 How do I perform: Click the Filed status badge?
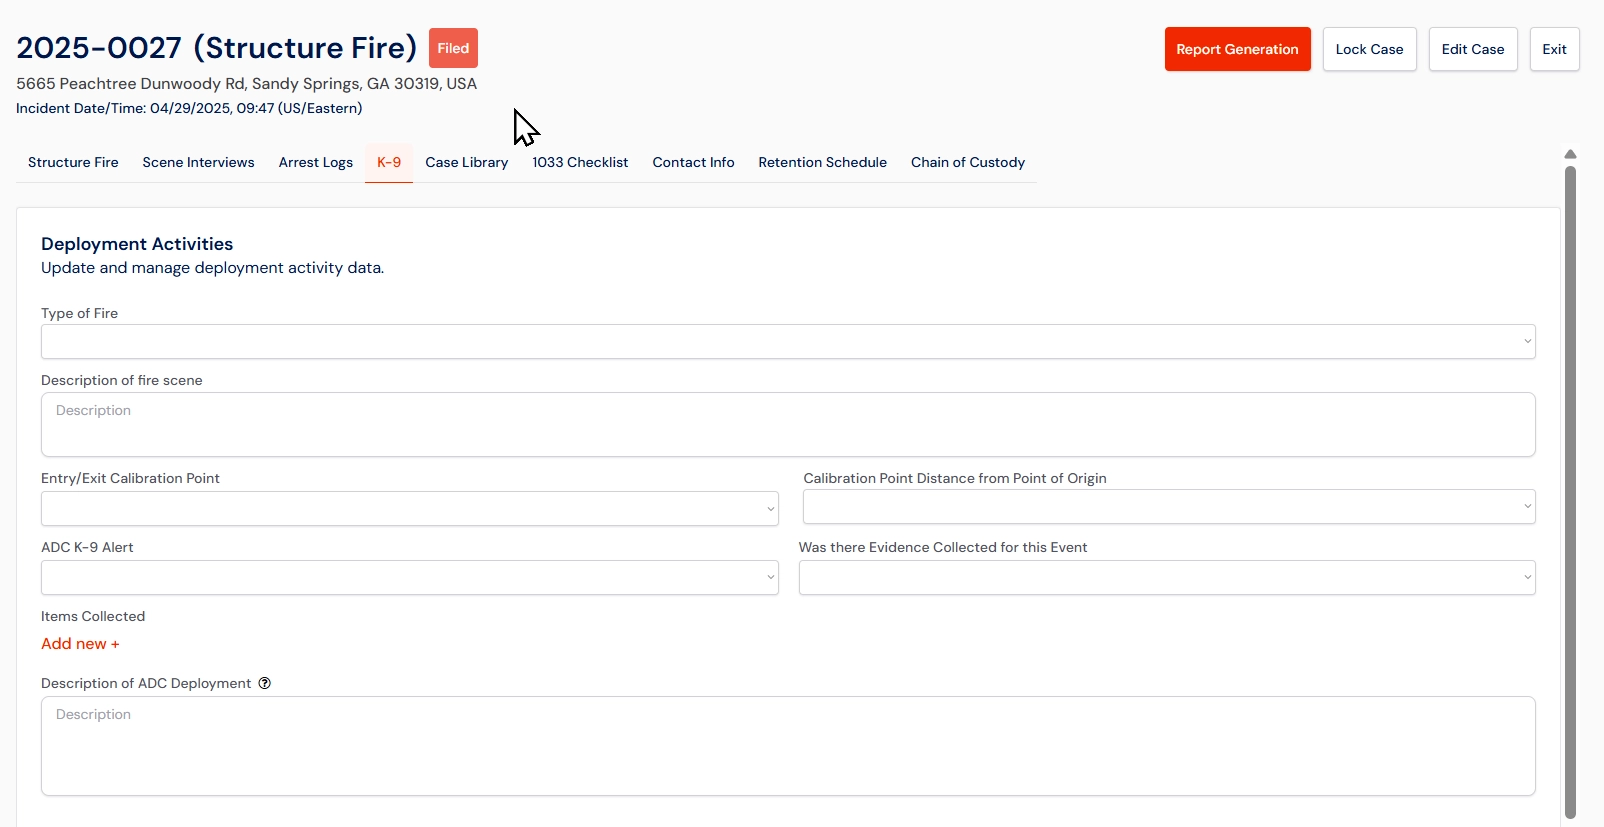click(x=453, y=48)
